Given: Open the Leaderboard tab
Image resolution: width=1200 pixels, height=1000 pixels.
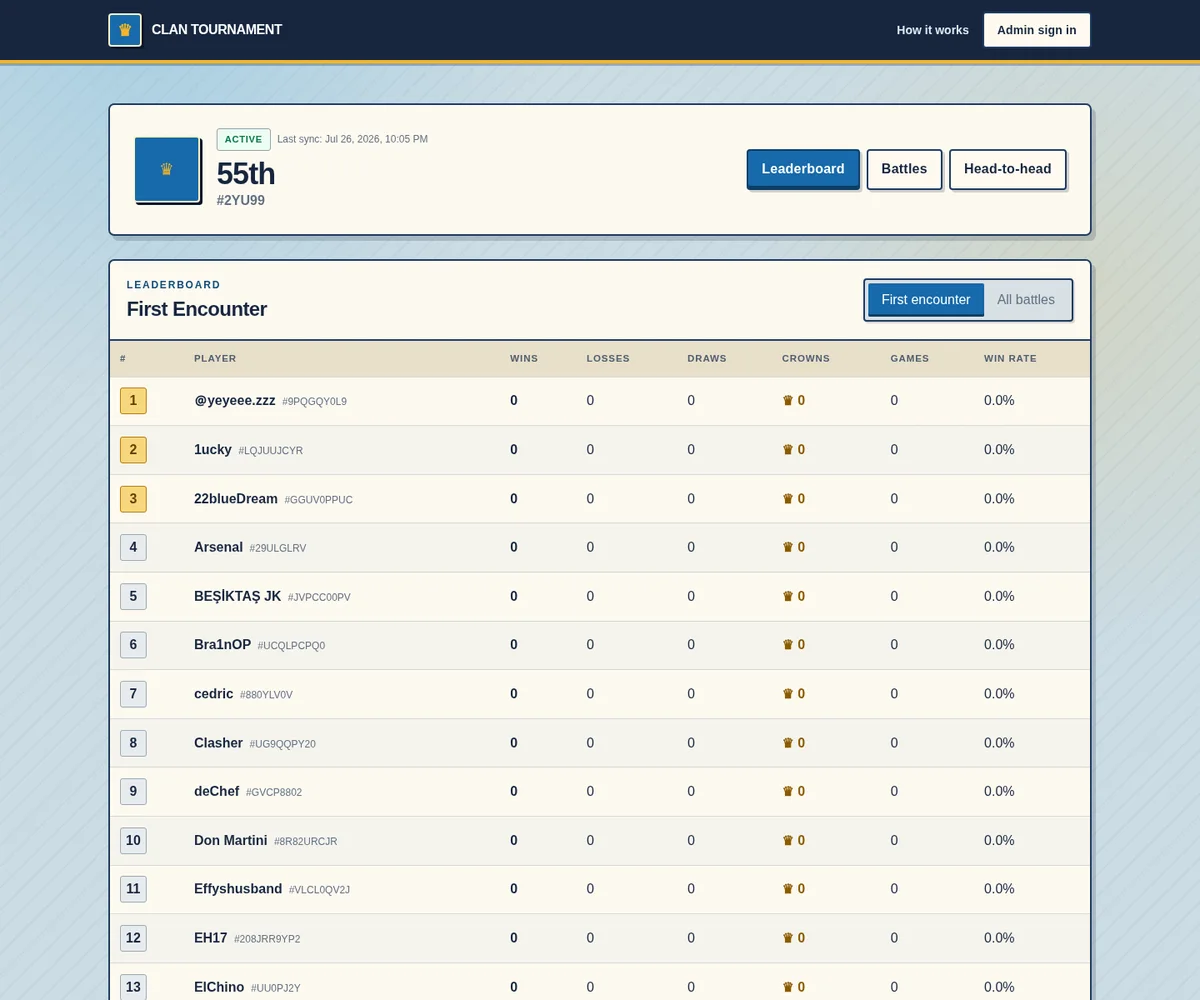Looking at the screenshot, I should pos(803,169).
